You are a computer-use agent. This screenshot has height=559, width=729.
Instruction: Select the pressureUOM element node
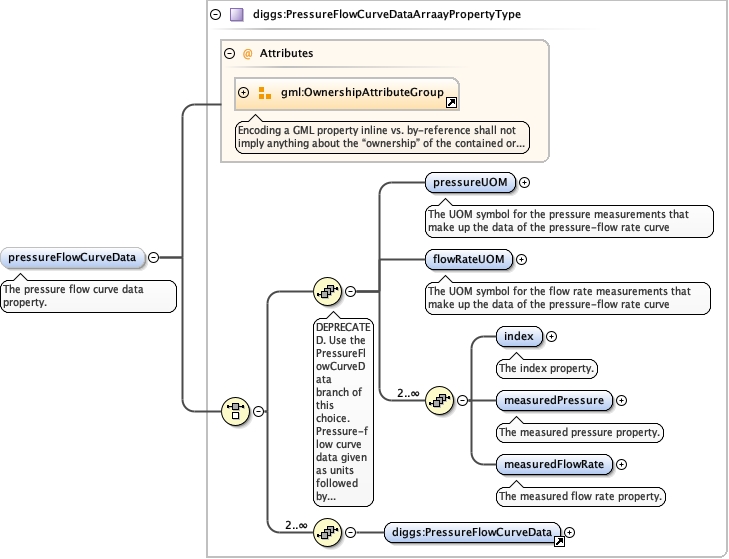click(470, 183)
